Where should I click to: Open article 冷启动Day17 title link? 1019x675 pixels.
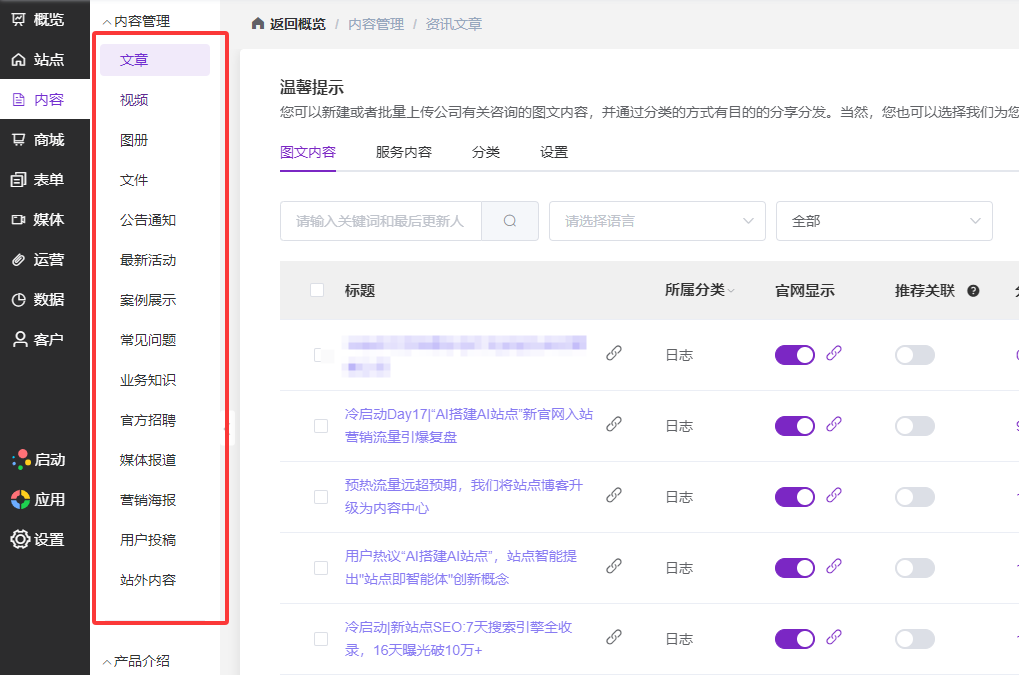pos(469,426)
